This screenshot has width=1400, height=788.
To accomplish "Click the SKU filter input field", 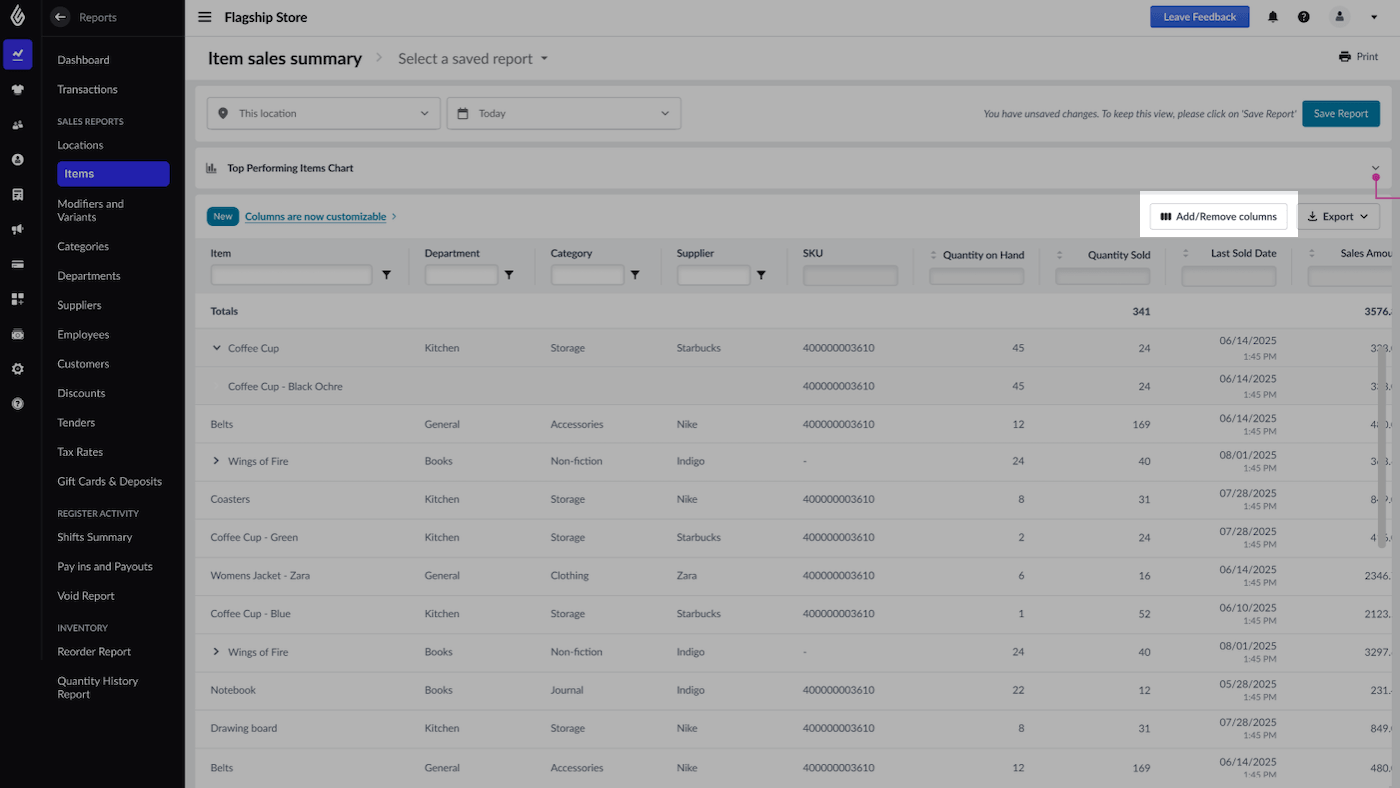I will [850, 275].
